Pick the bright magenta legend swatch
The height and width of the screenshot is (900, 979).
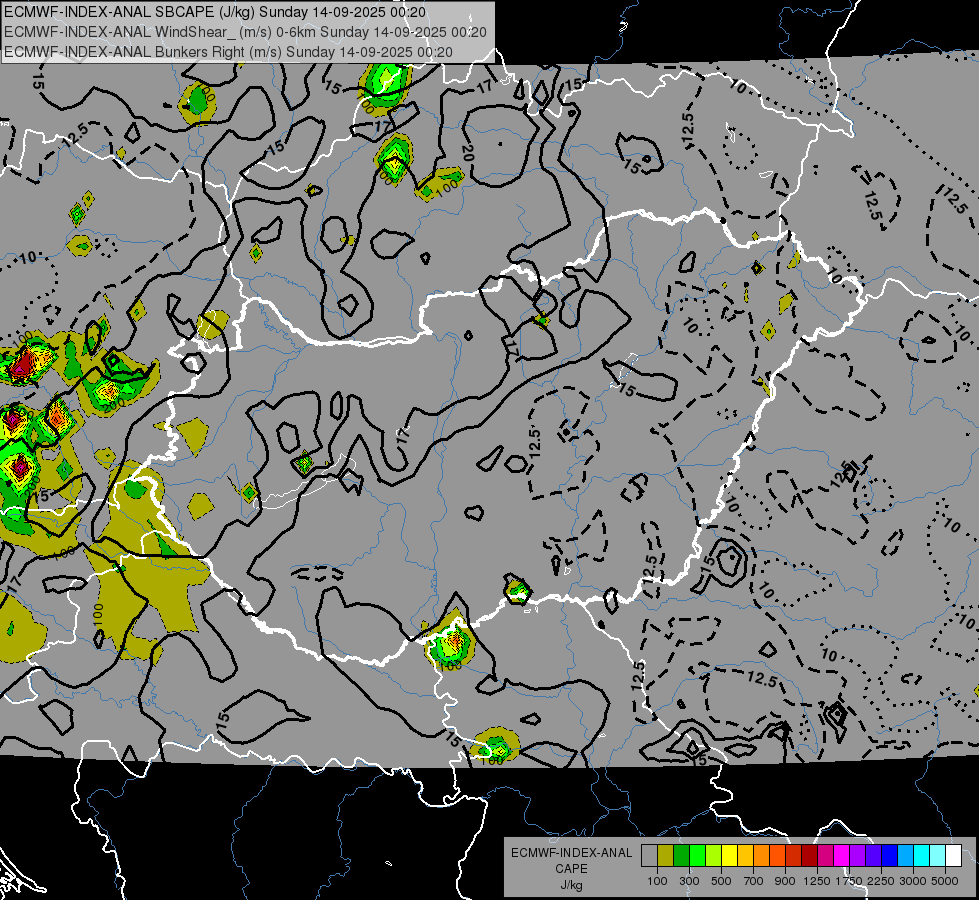click(x=842, y=856)
